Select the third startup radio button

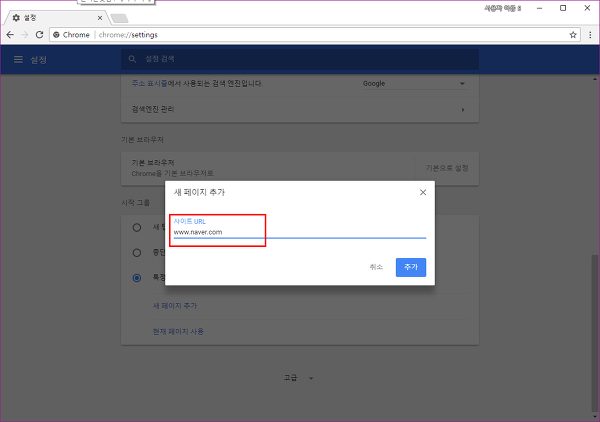point(137,278)
